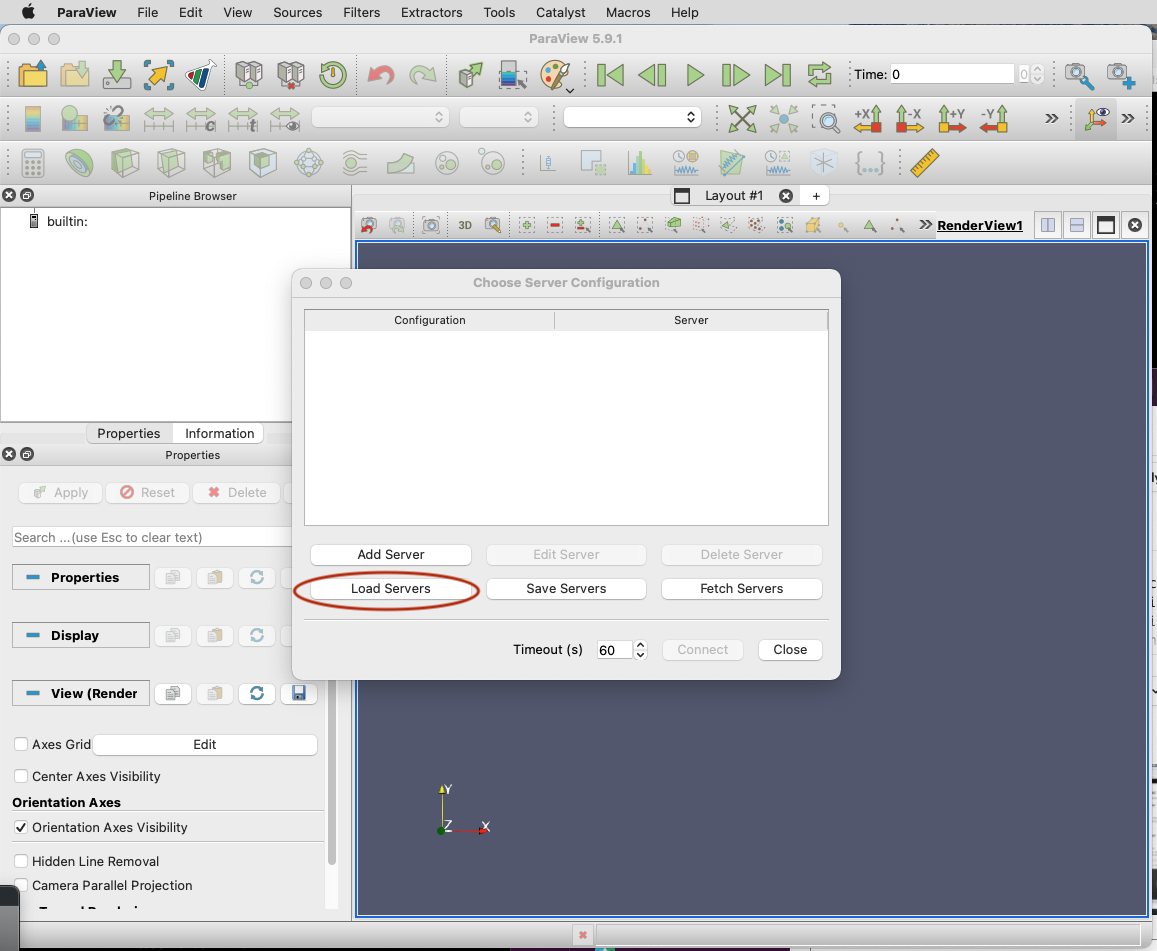Set view direction to +X
The height and width of the screenshot is (951, 1157).
(x=867, y=118)
